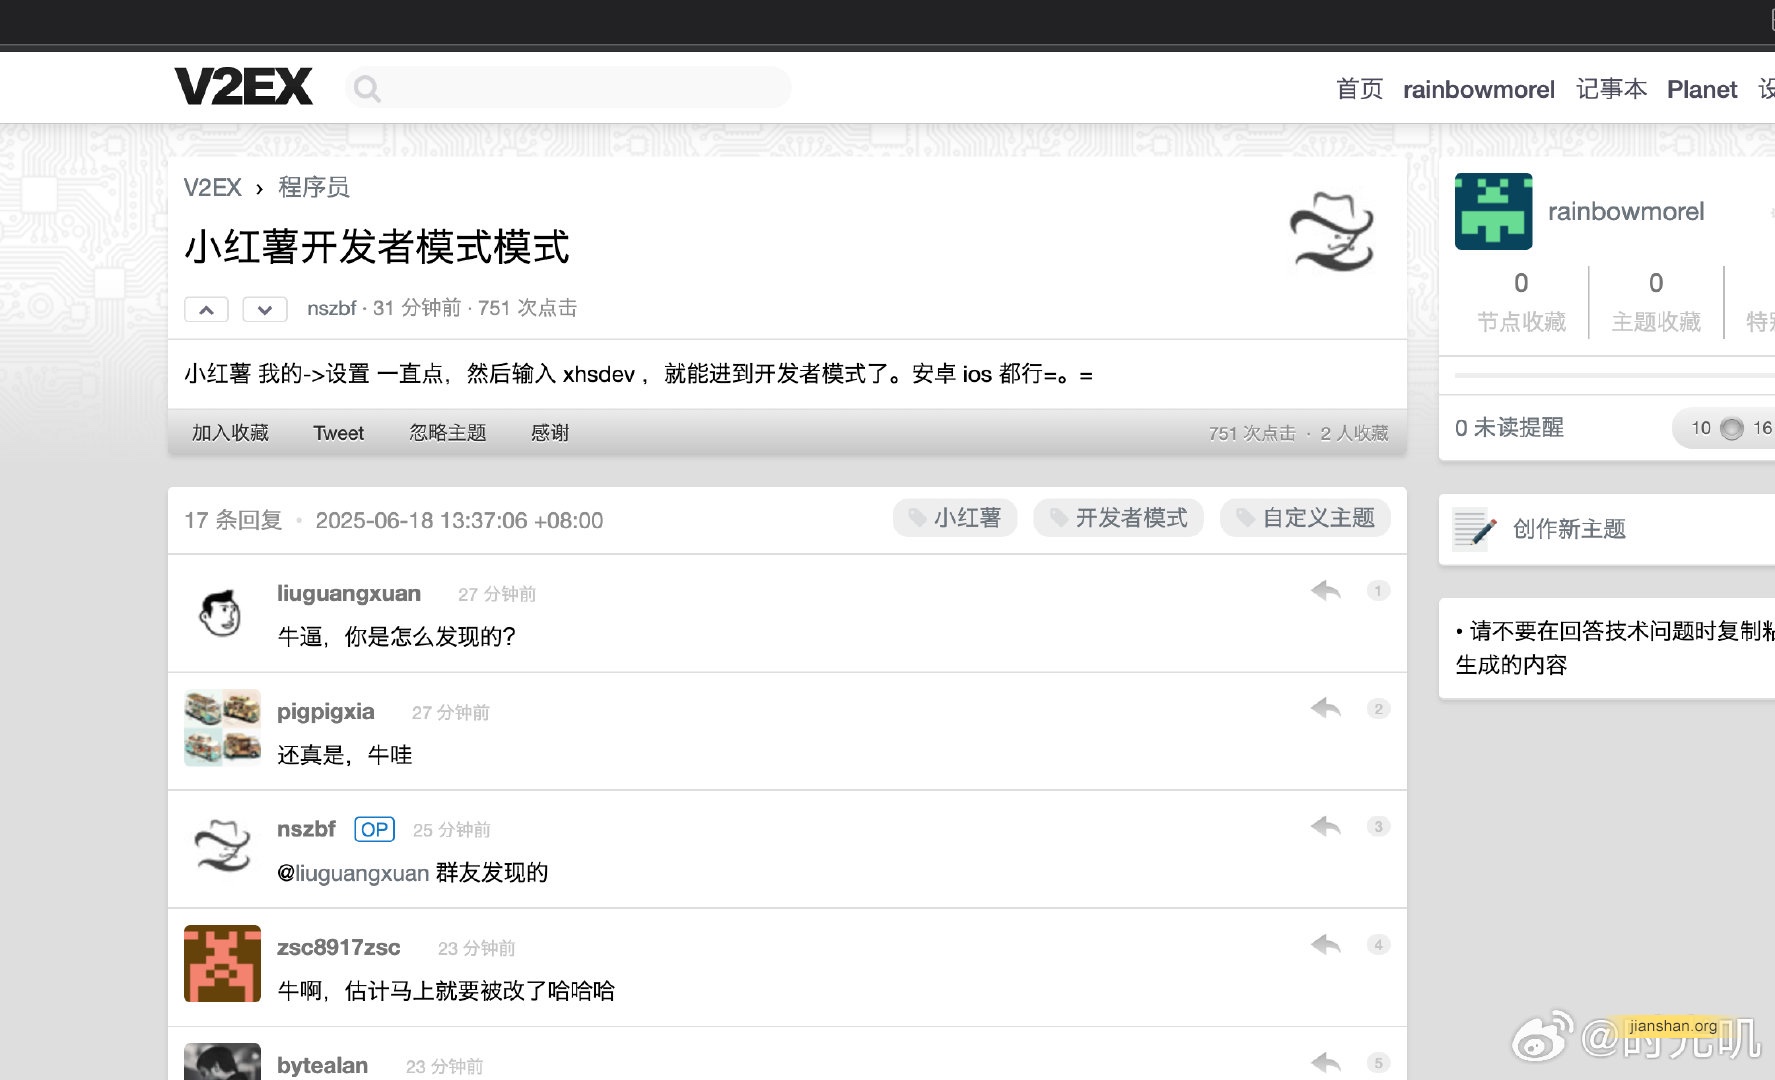This screenshot has height=1080, width=1775.
Task: Open nszbf's avatar in reply 3
Action: coord(222,846)
